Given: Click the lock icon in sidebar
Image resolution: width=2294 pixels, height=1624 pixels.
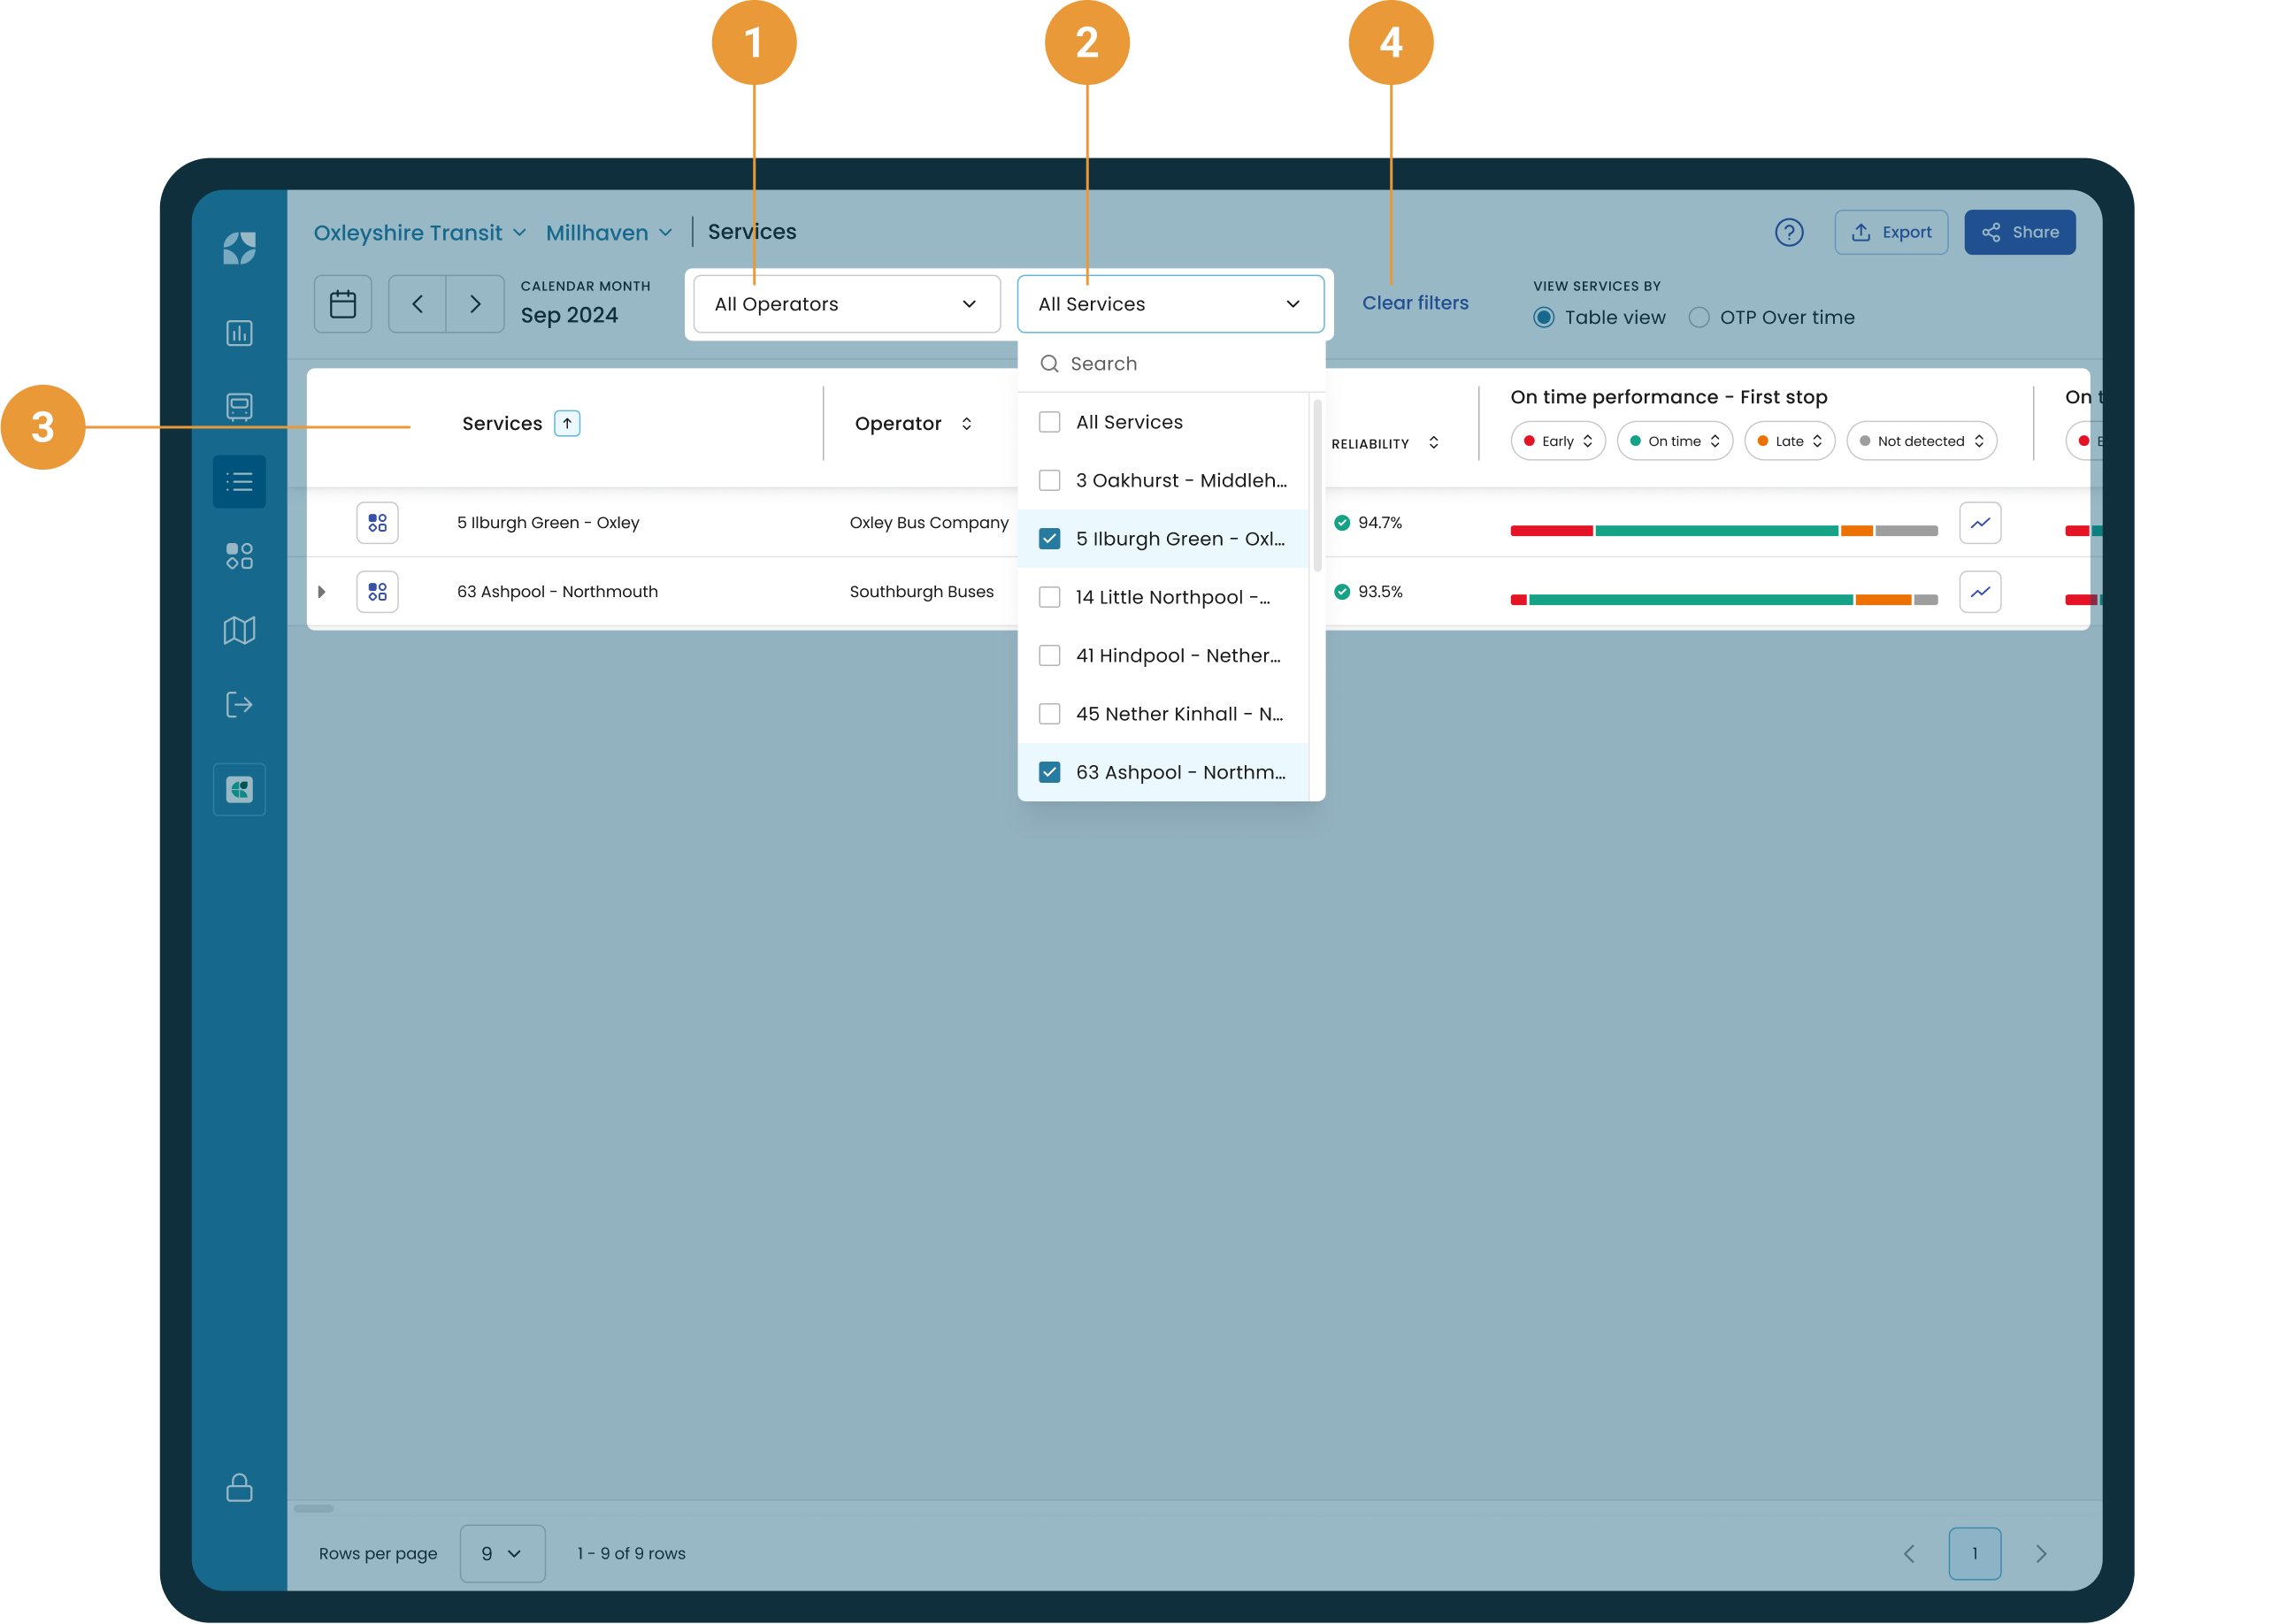Looking at the screenshot, I should point(239,1487).
